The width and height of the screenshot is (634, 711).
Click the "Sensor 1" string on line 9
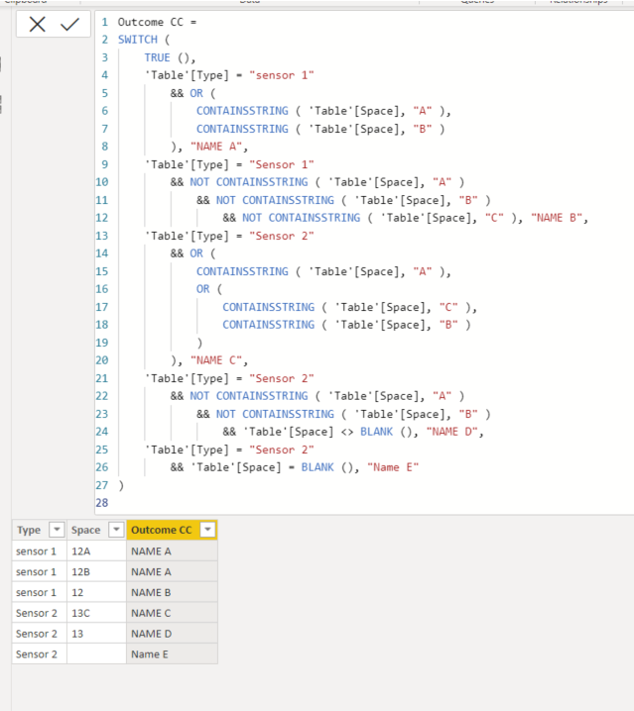click(x=282, y=165)
